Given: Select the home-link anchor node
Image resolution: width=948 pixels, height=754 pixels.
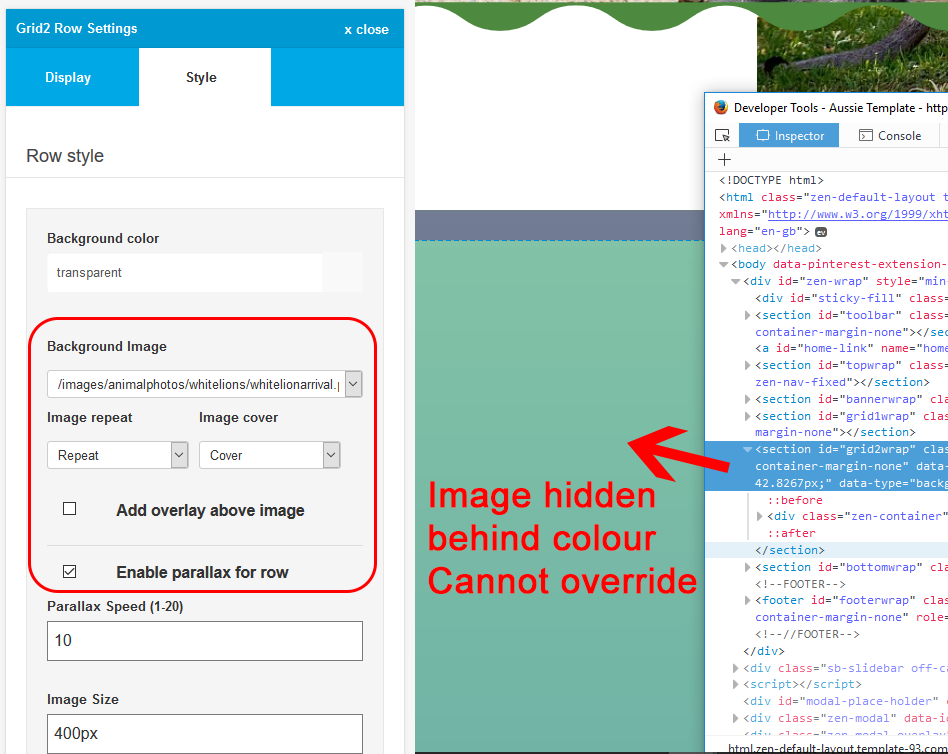Looking at the screenshot, I should tap(851, 348).
